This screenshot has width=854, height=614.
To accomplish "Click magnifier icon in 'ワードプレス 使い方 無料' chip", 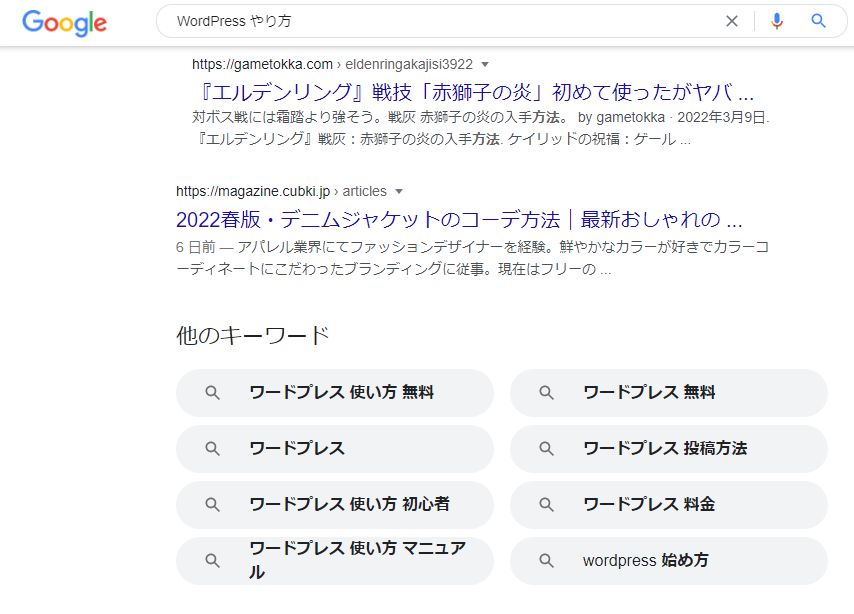I will click(212, 393).
